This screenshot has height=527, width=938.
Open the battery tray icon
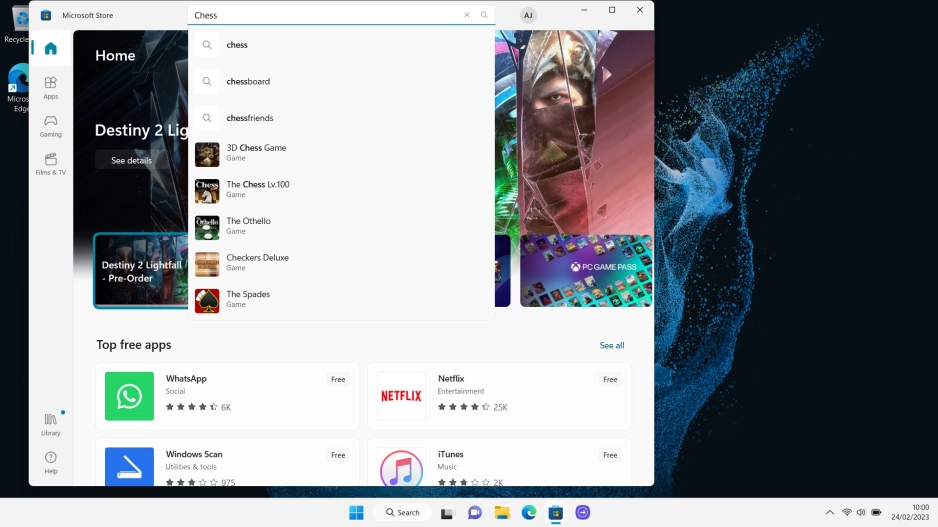coord(876,513)
